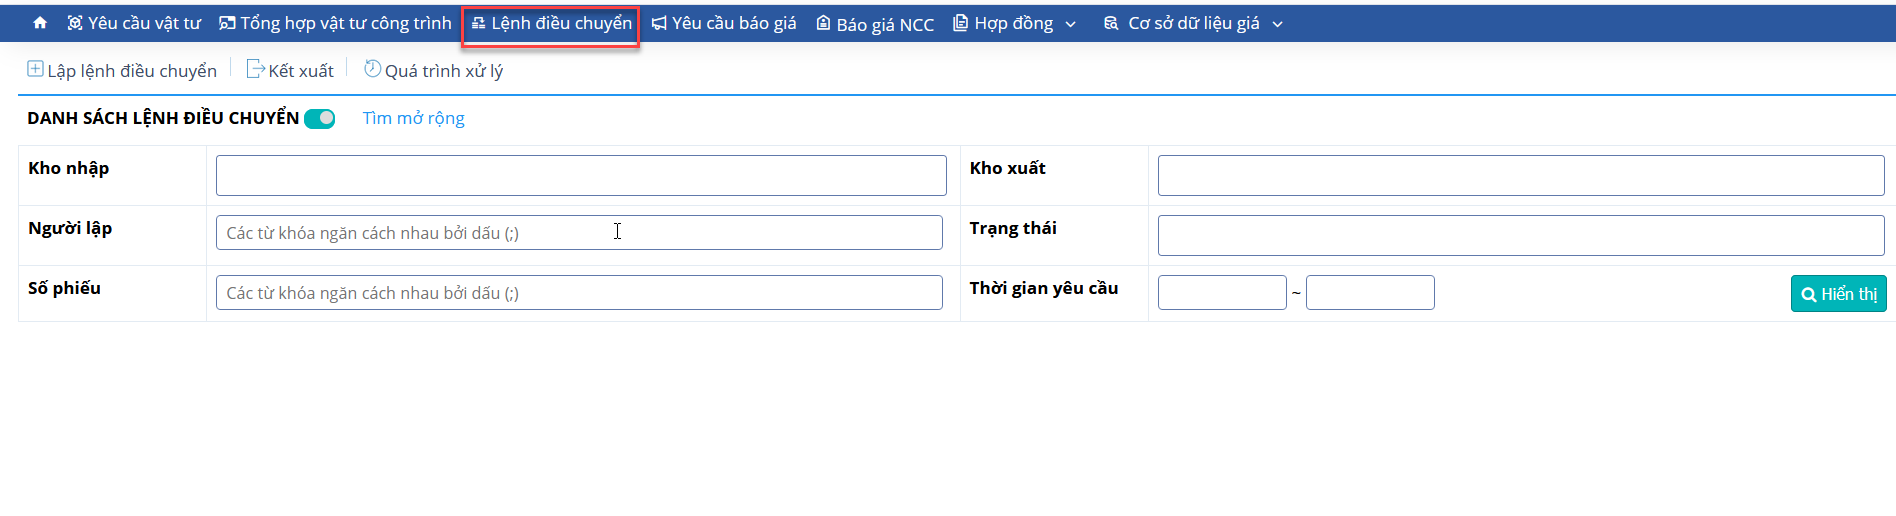The width and height of the screenshot is (1896, 516).
Task: Click the Số phiếu keyword field
Action: (x=579, y=293)
